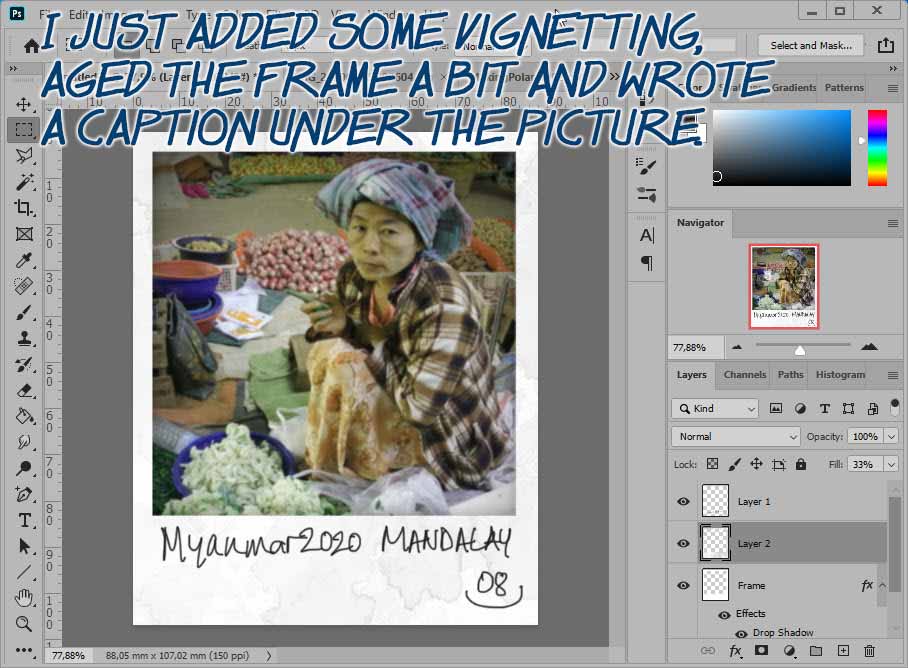
Task: Collapse the right panels double arrow
Action: pyautogui.click(x=893, y=68)
